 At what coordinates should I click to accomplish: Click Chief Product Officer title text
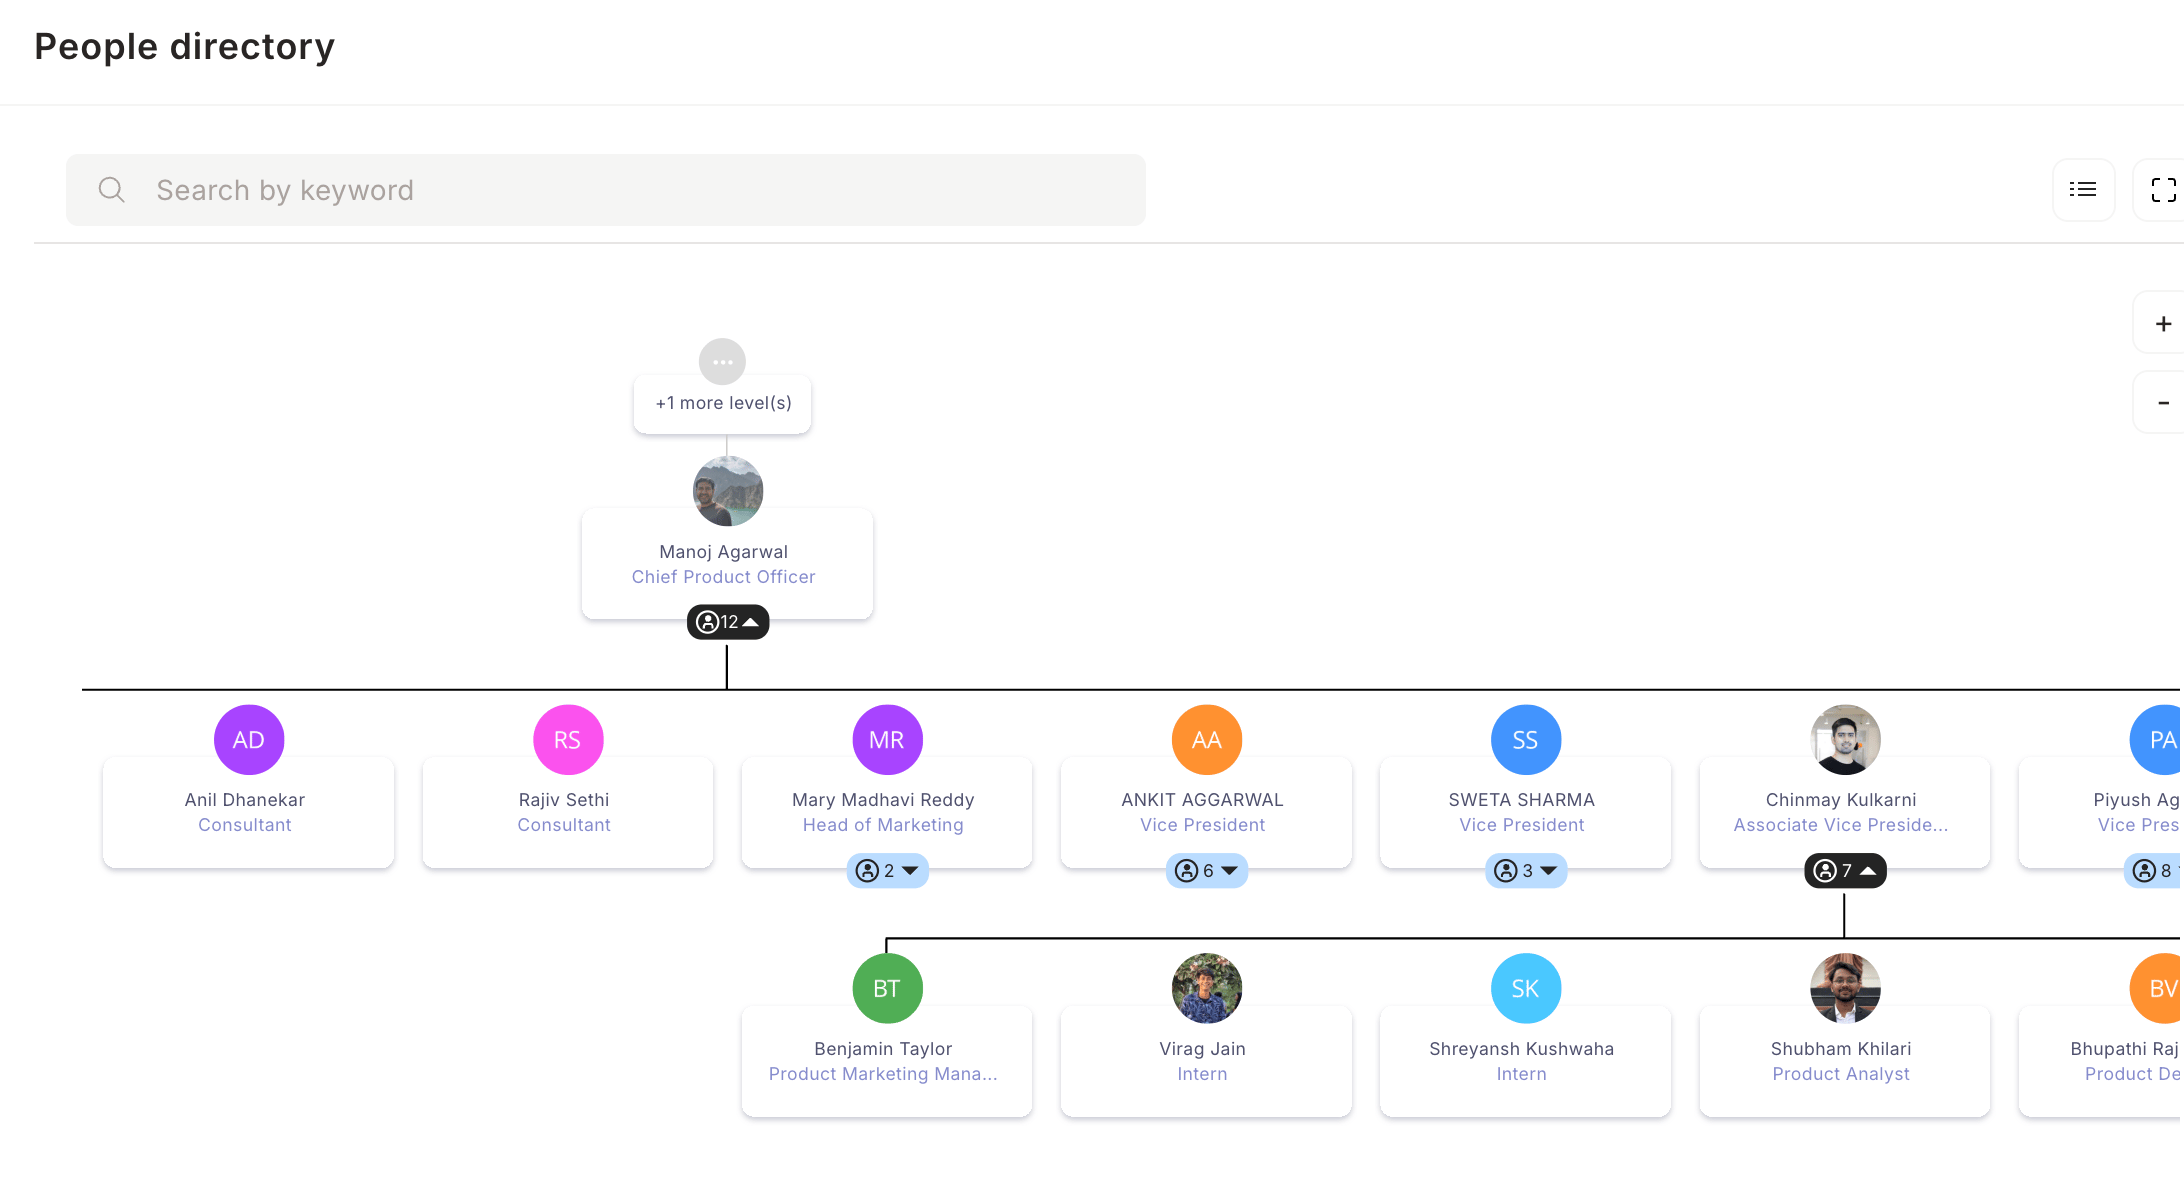pos(723,577)
